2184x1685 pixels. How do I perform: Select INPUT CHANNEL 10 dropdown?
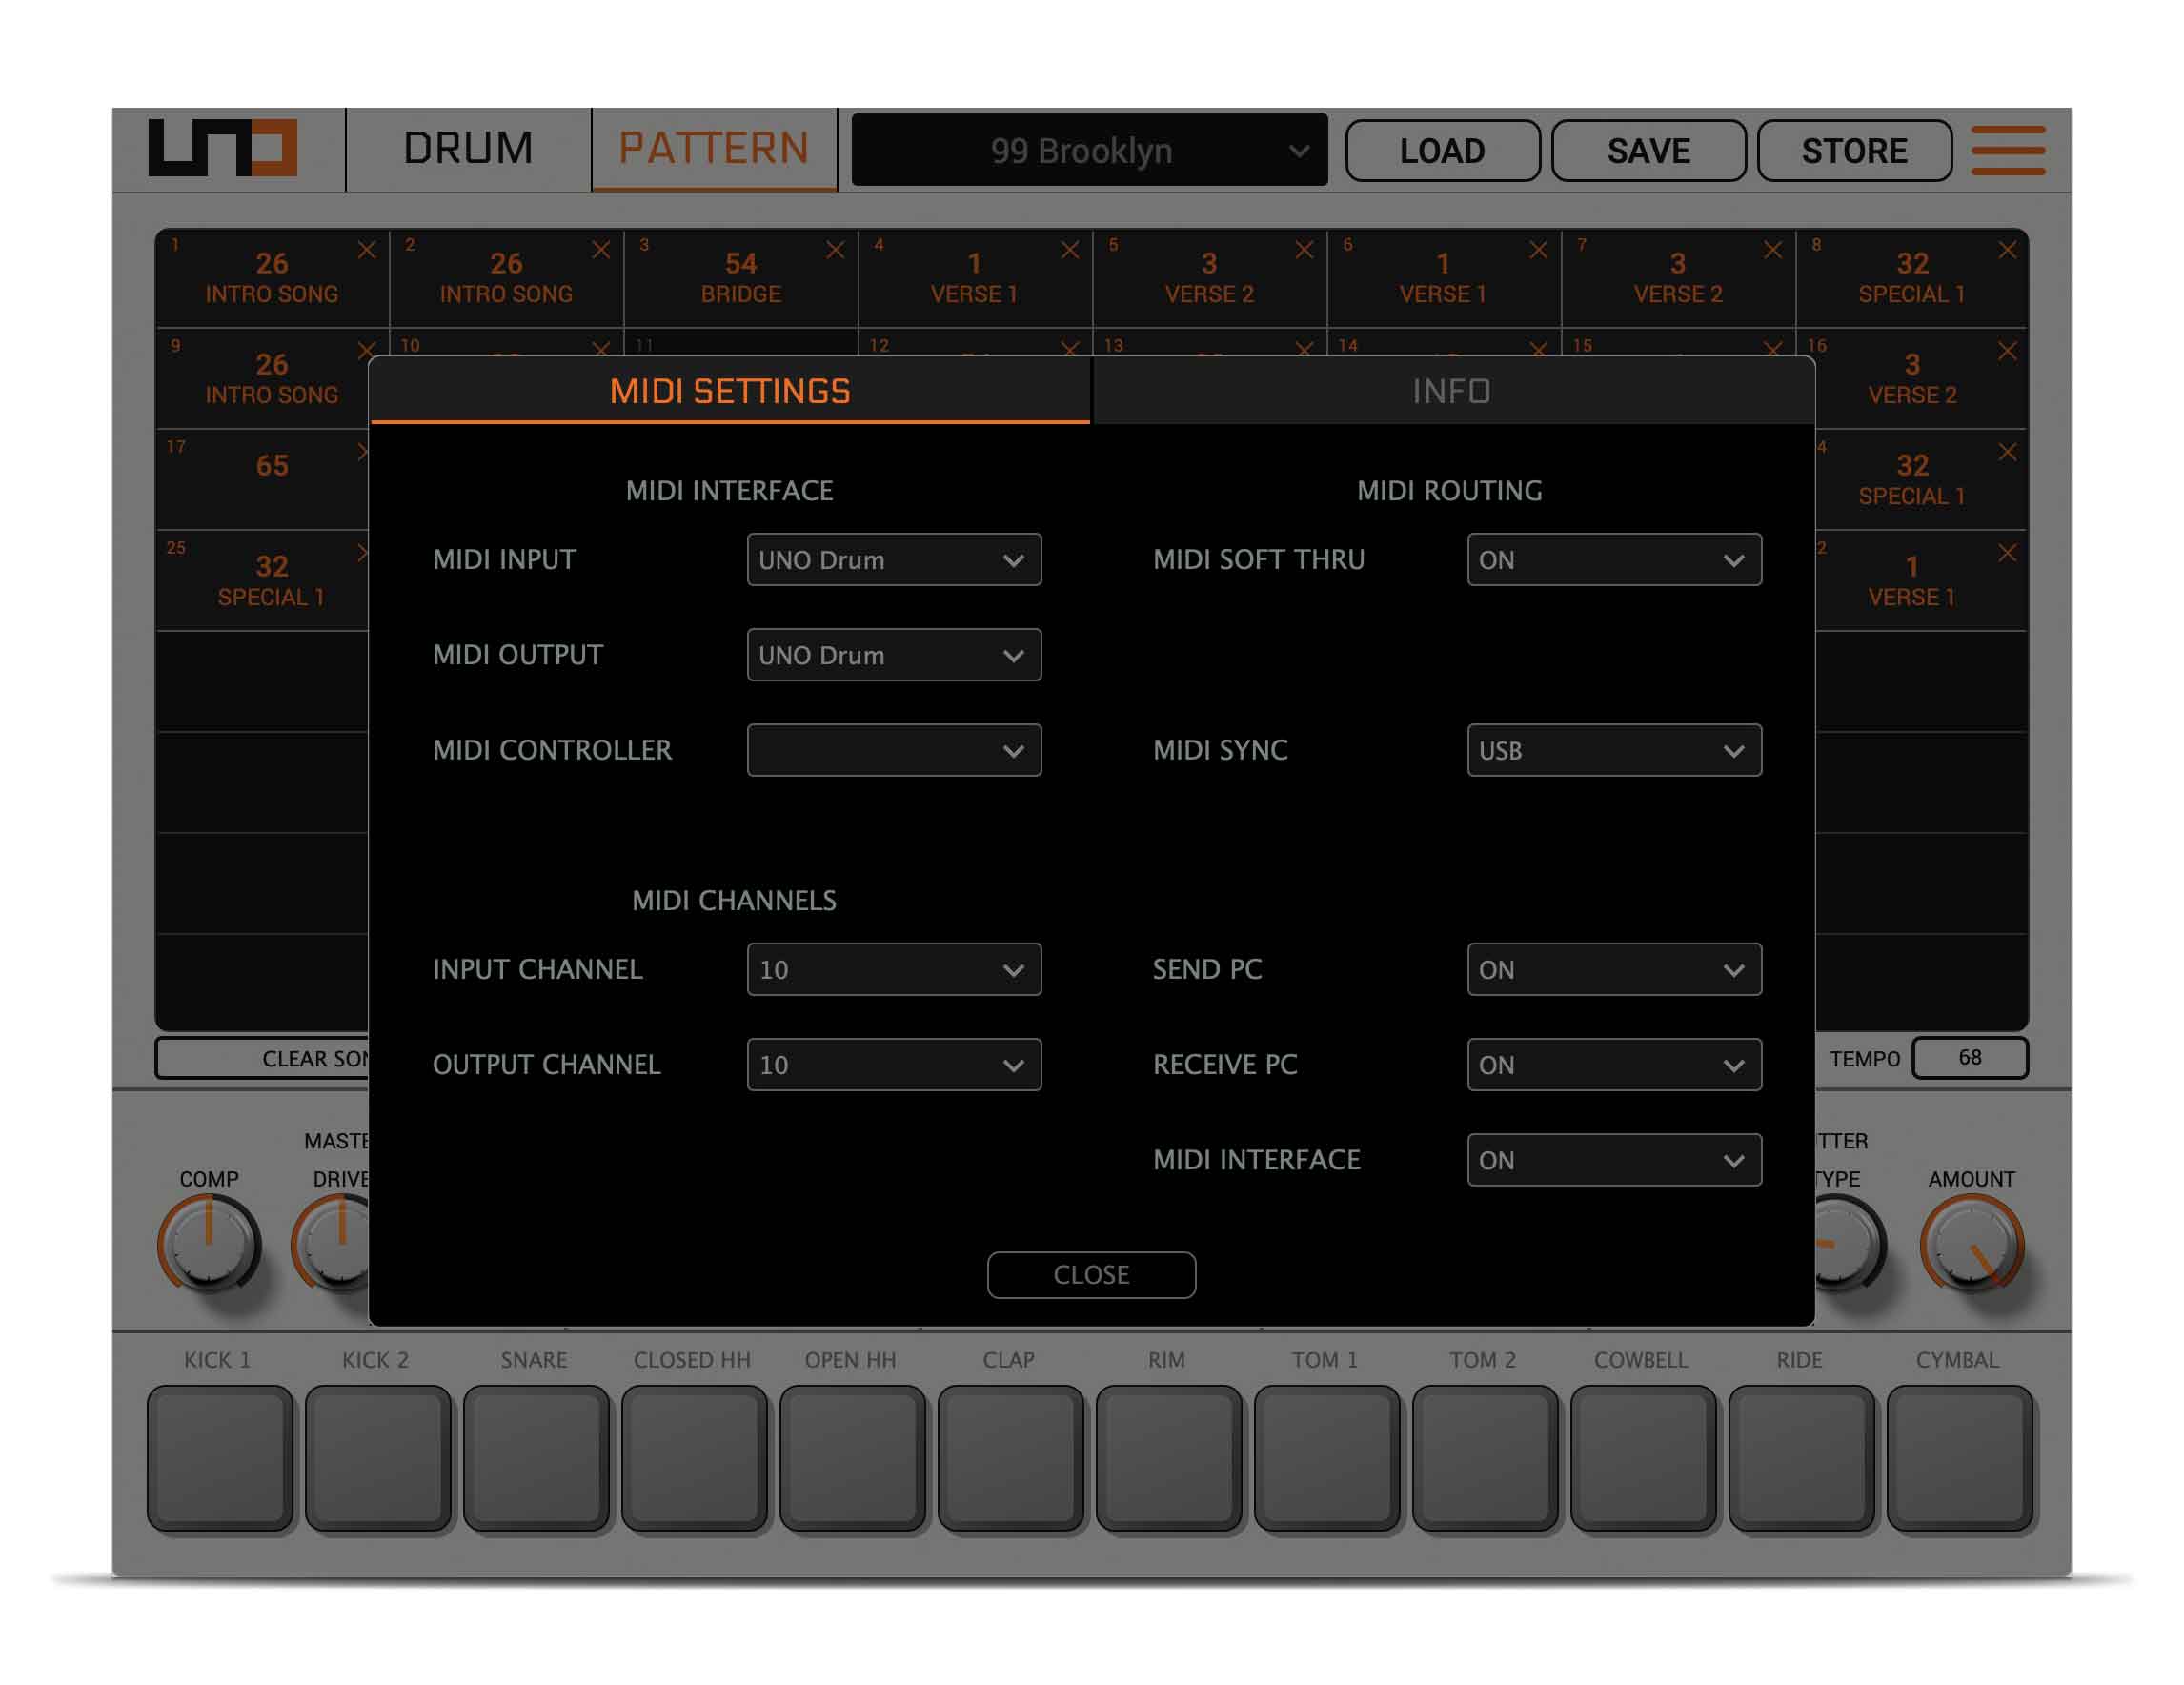(x=894, y=970)
